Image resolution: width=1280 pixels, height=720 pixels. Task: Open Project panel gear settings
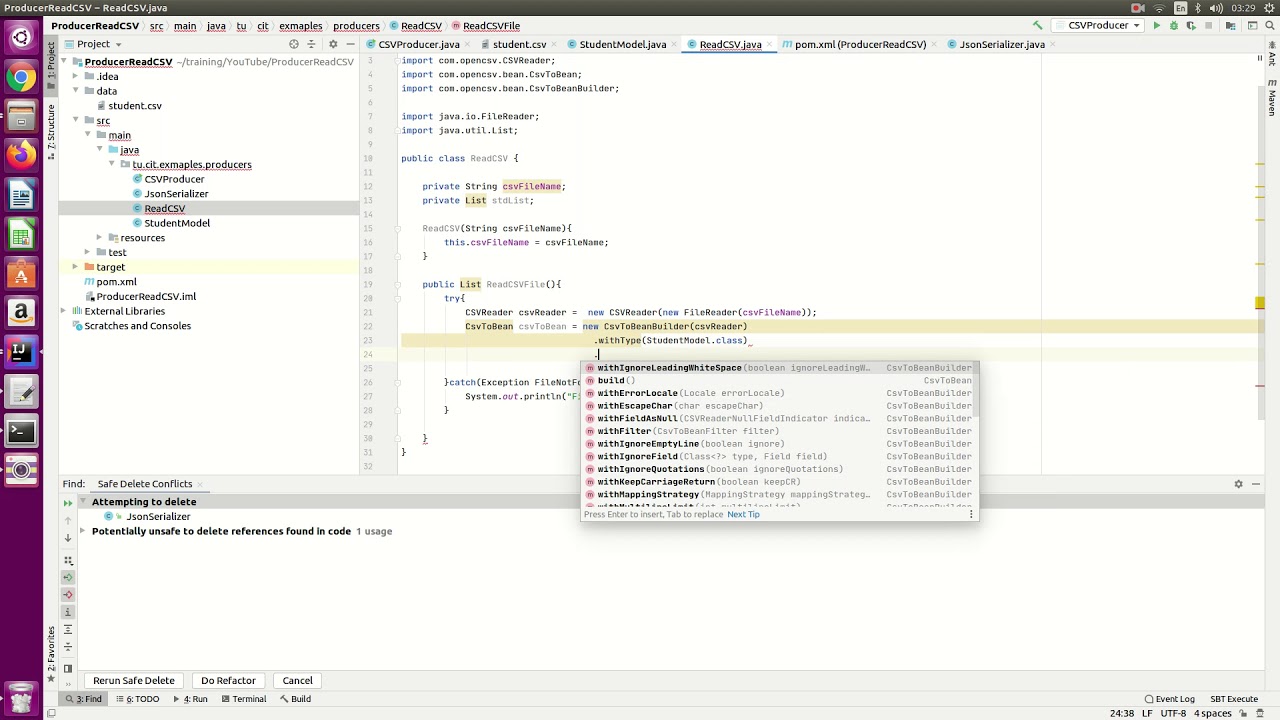(x=333, y=44)
